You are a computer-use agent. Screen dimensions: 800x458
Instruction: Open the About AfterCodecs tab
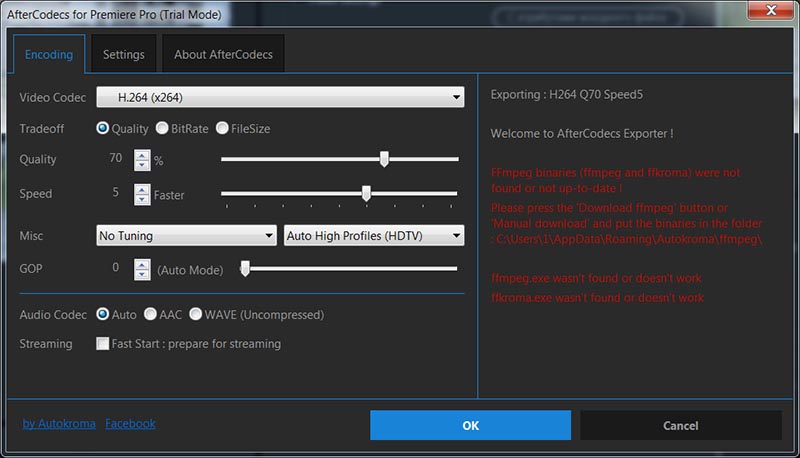click(x=223, y=54)
